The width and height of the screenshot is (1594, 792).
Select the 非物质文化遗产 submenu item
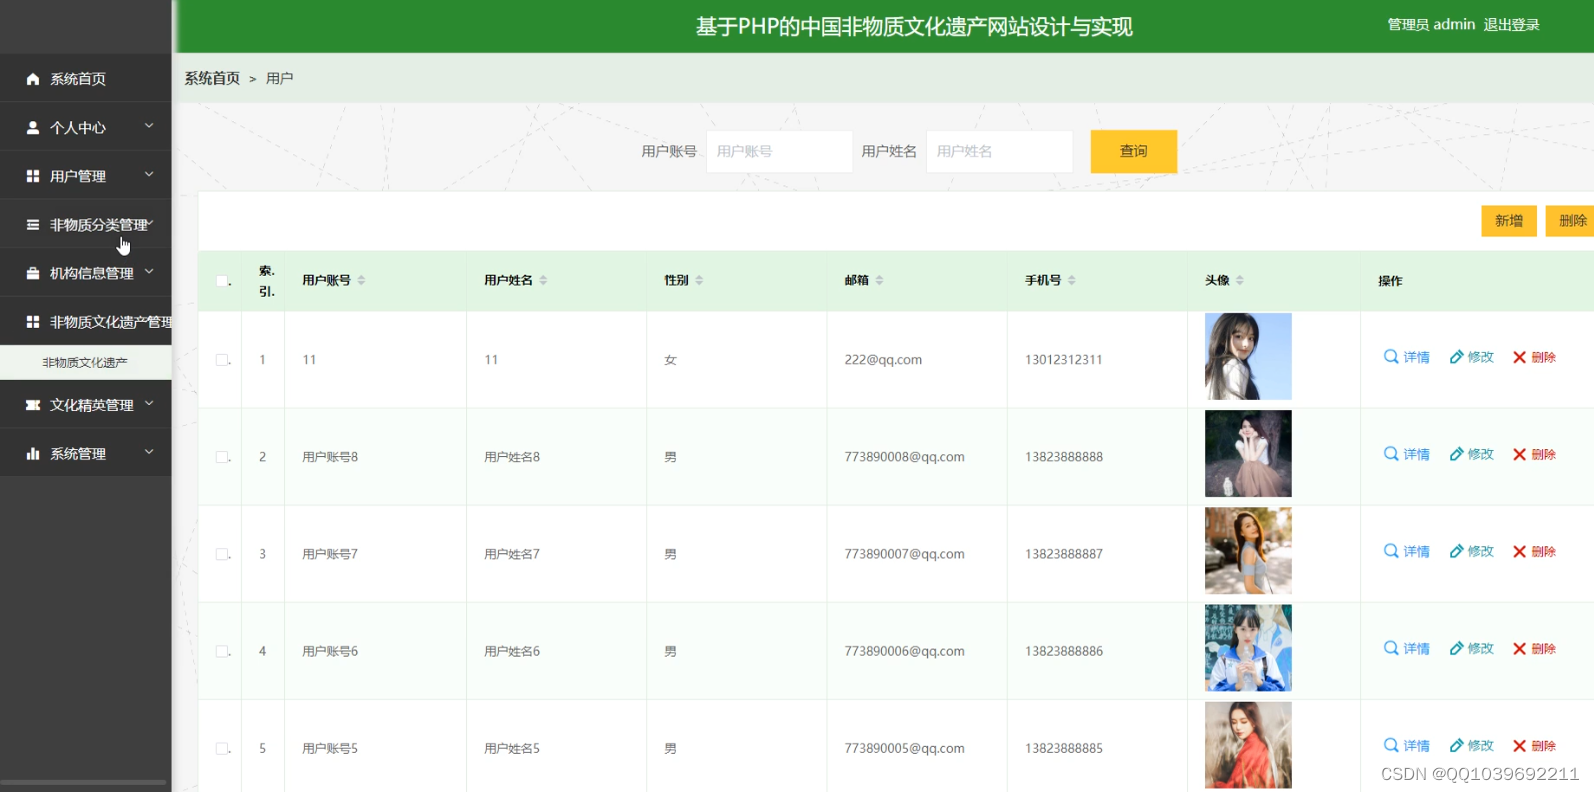(x=85, y=362)
